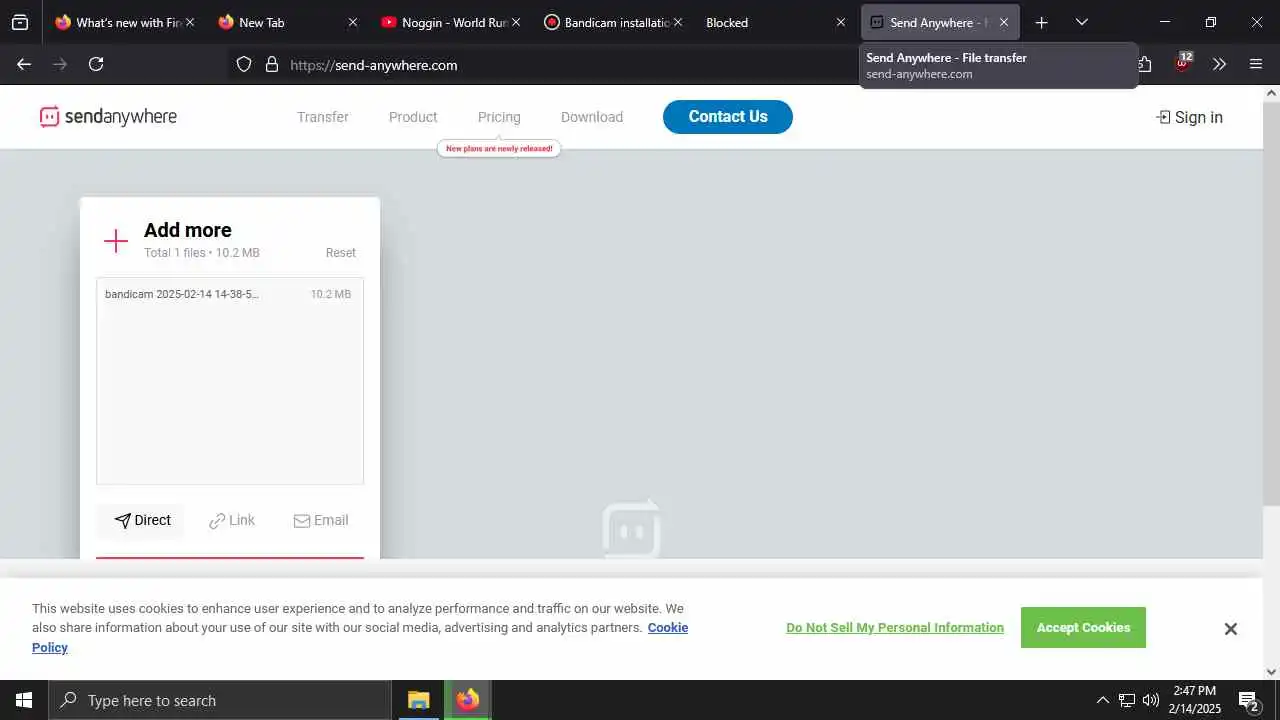Select the Email transfer option
Viewport: 1280px width, 720px height.
coord(321,520)
